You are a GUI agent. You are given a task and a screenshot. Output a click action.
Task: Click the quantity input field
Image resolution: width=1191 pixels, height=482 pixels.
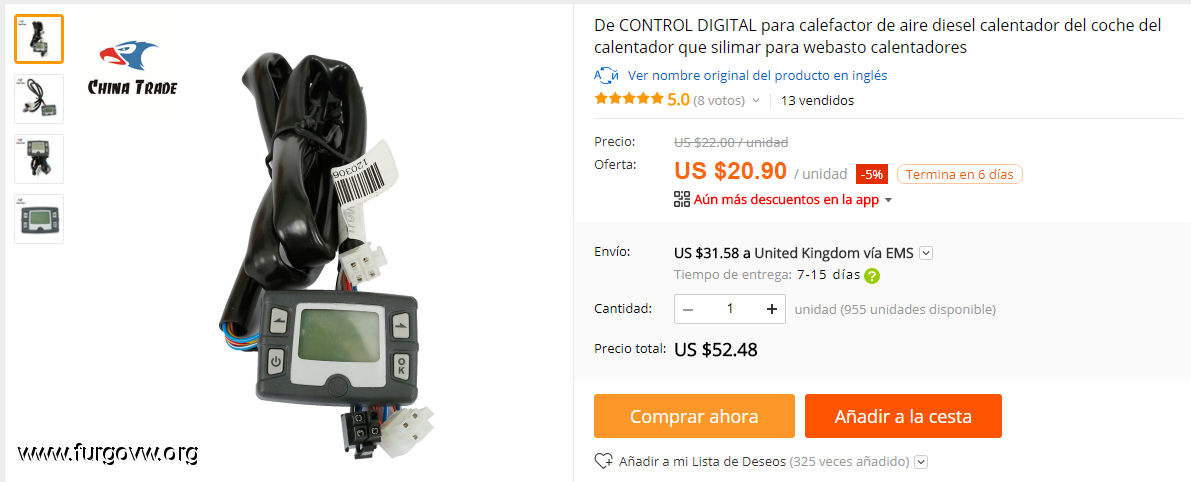[730, 309]
